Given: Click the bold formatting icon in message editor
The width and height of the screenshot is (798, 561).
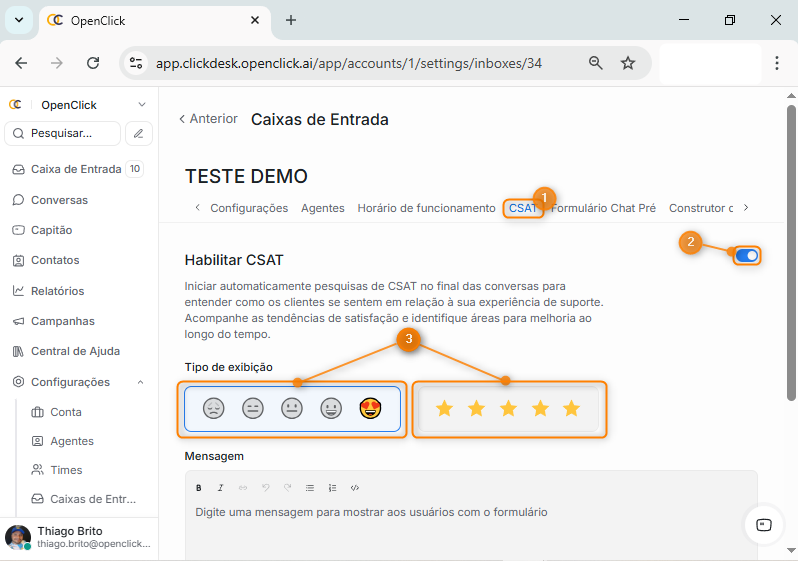Looking at the screenshot, I should click(198, 488).
